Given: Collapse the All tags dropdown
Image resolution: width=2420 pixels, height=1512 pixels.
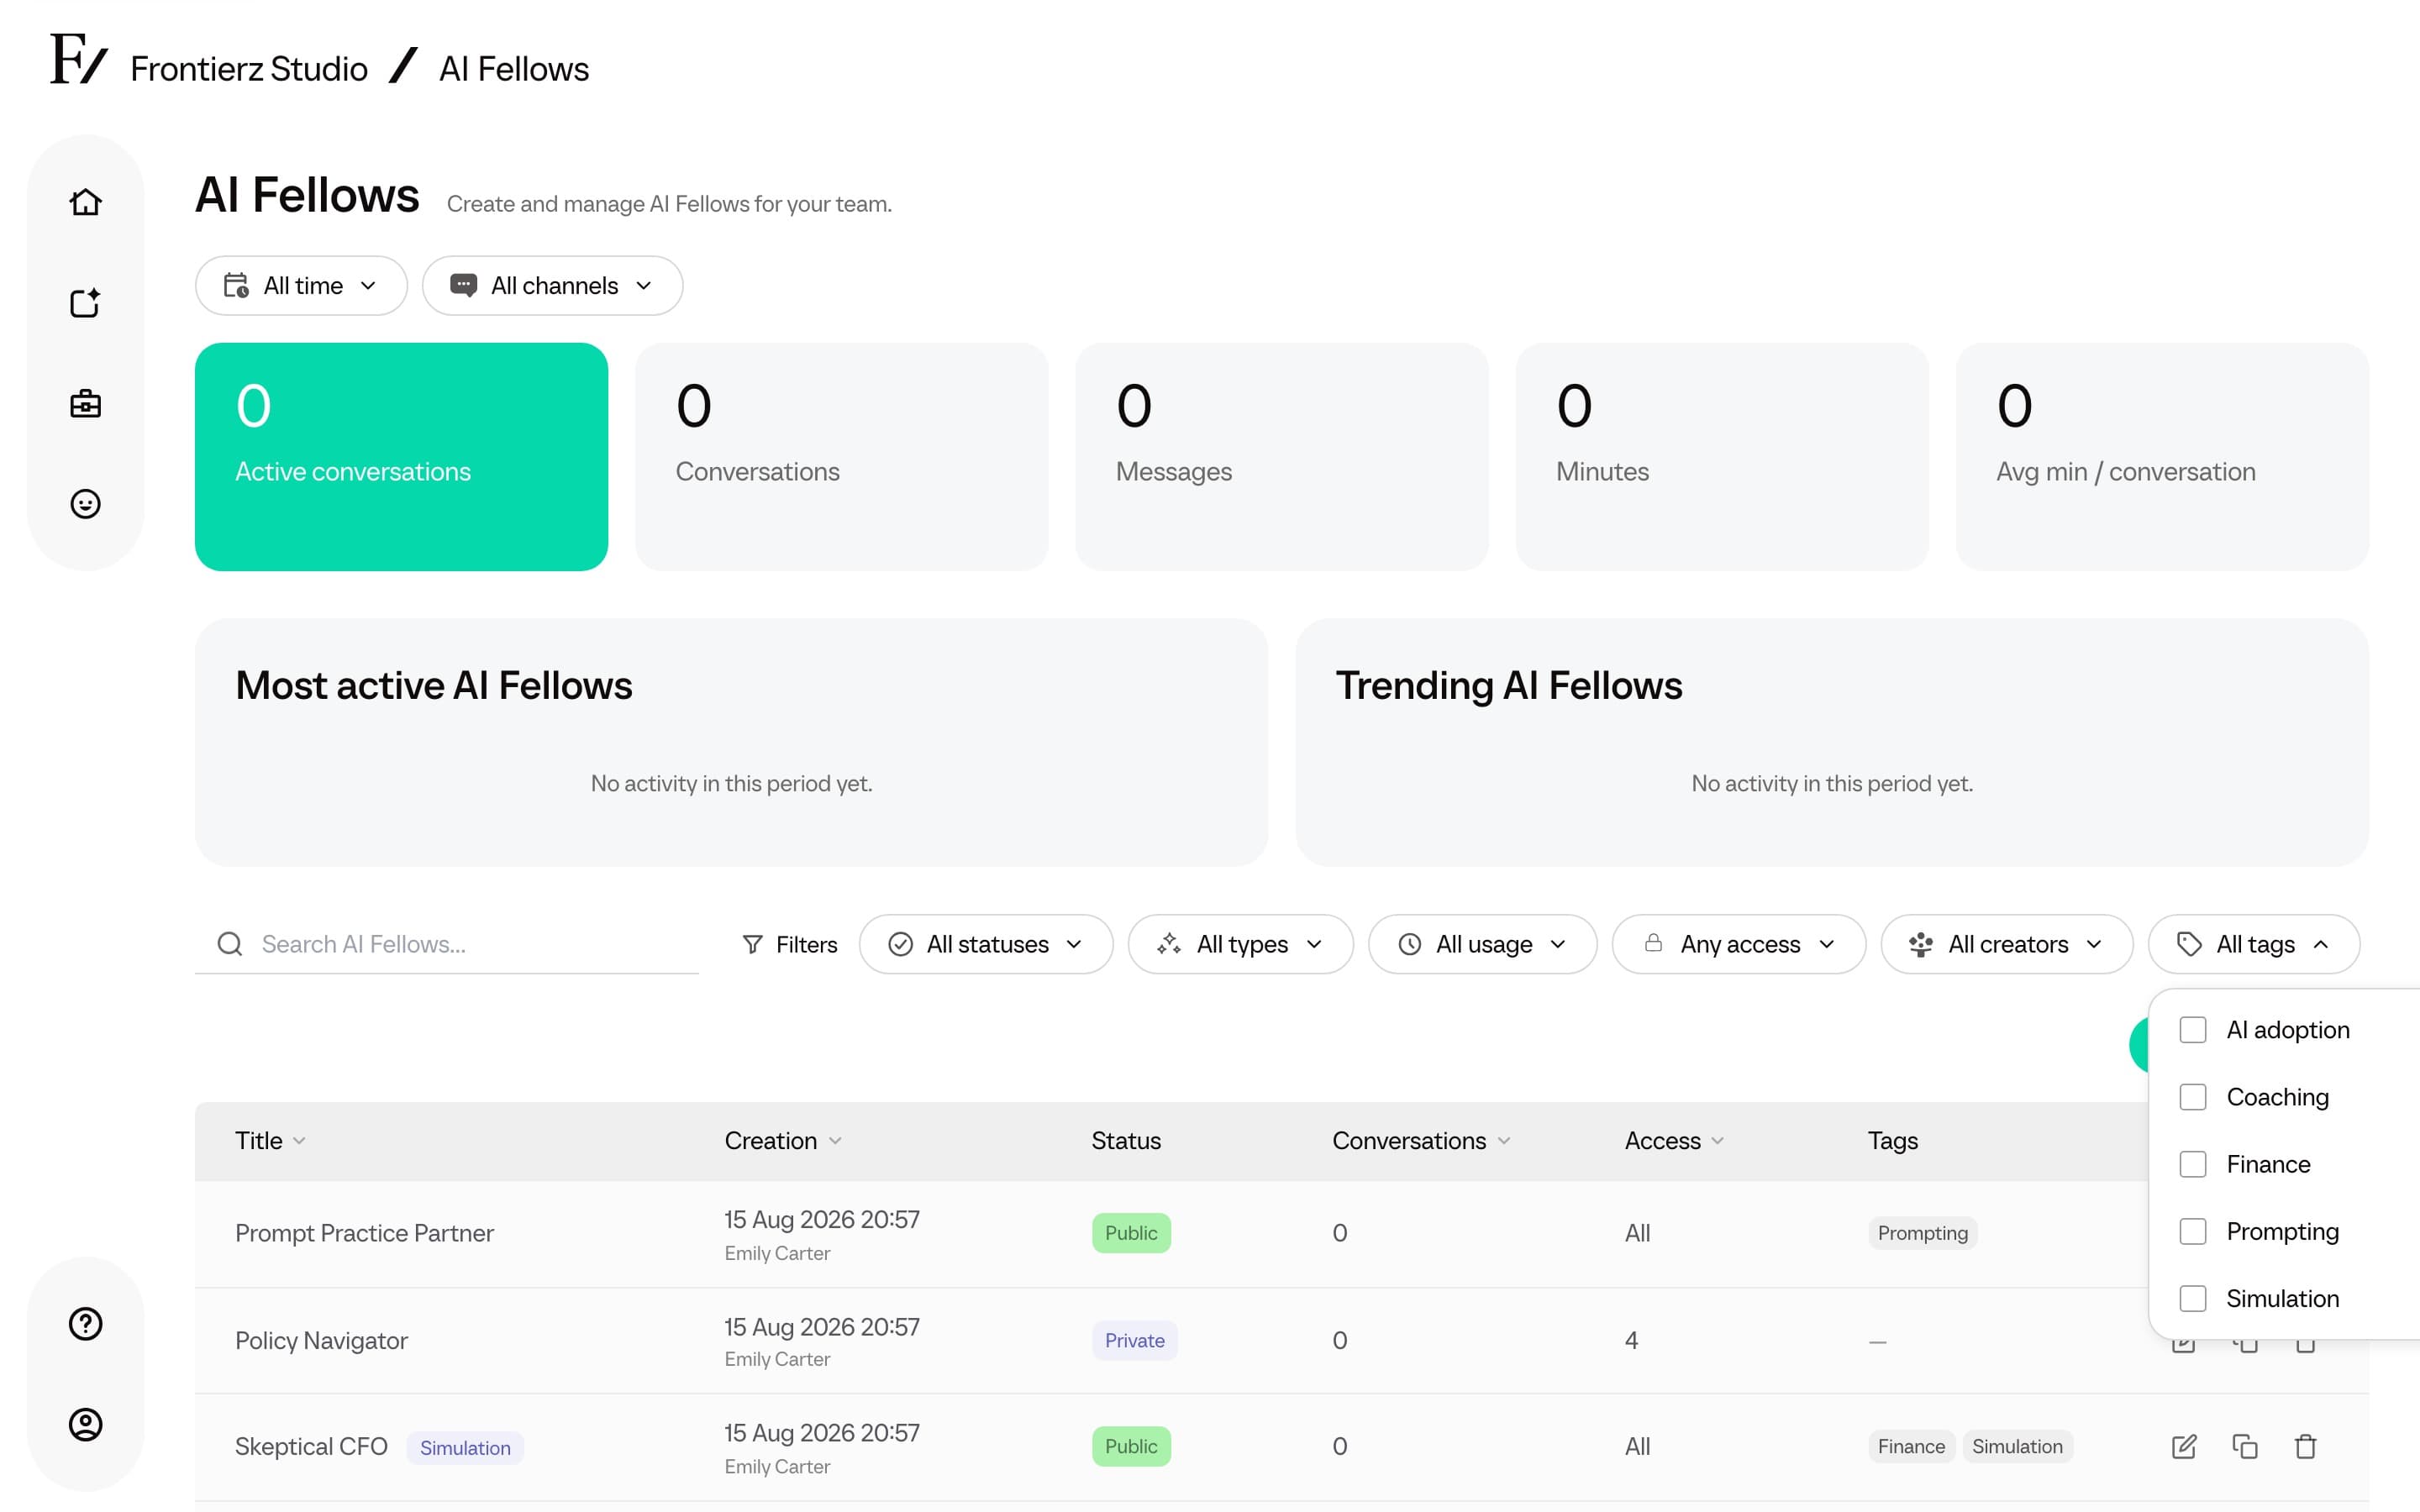Looking at the screenshot, I should 2253,944.
